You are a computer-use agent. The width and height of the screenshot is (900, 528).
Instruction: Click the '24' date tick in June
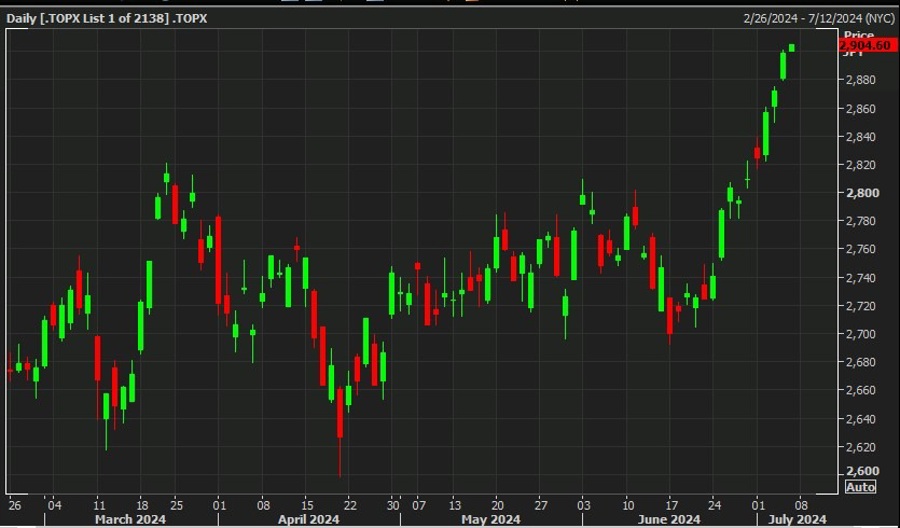(713, 506)
